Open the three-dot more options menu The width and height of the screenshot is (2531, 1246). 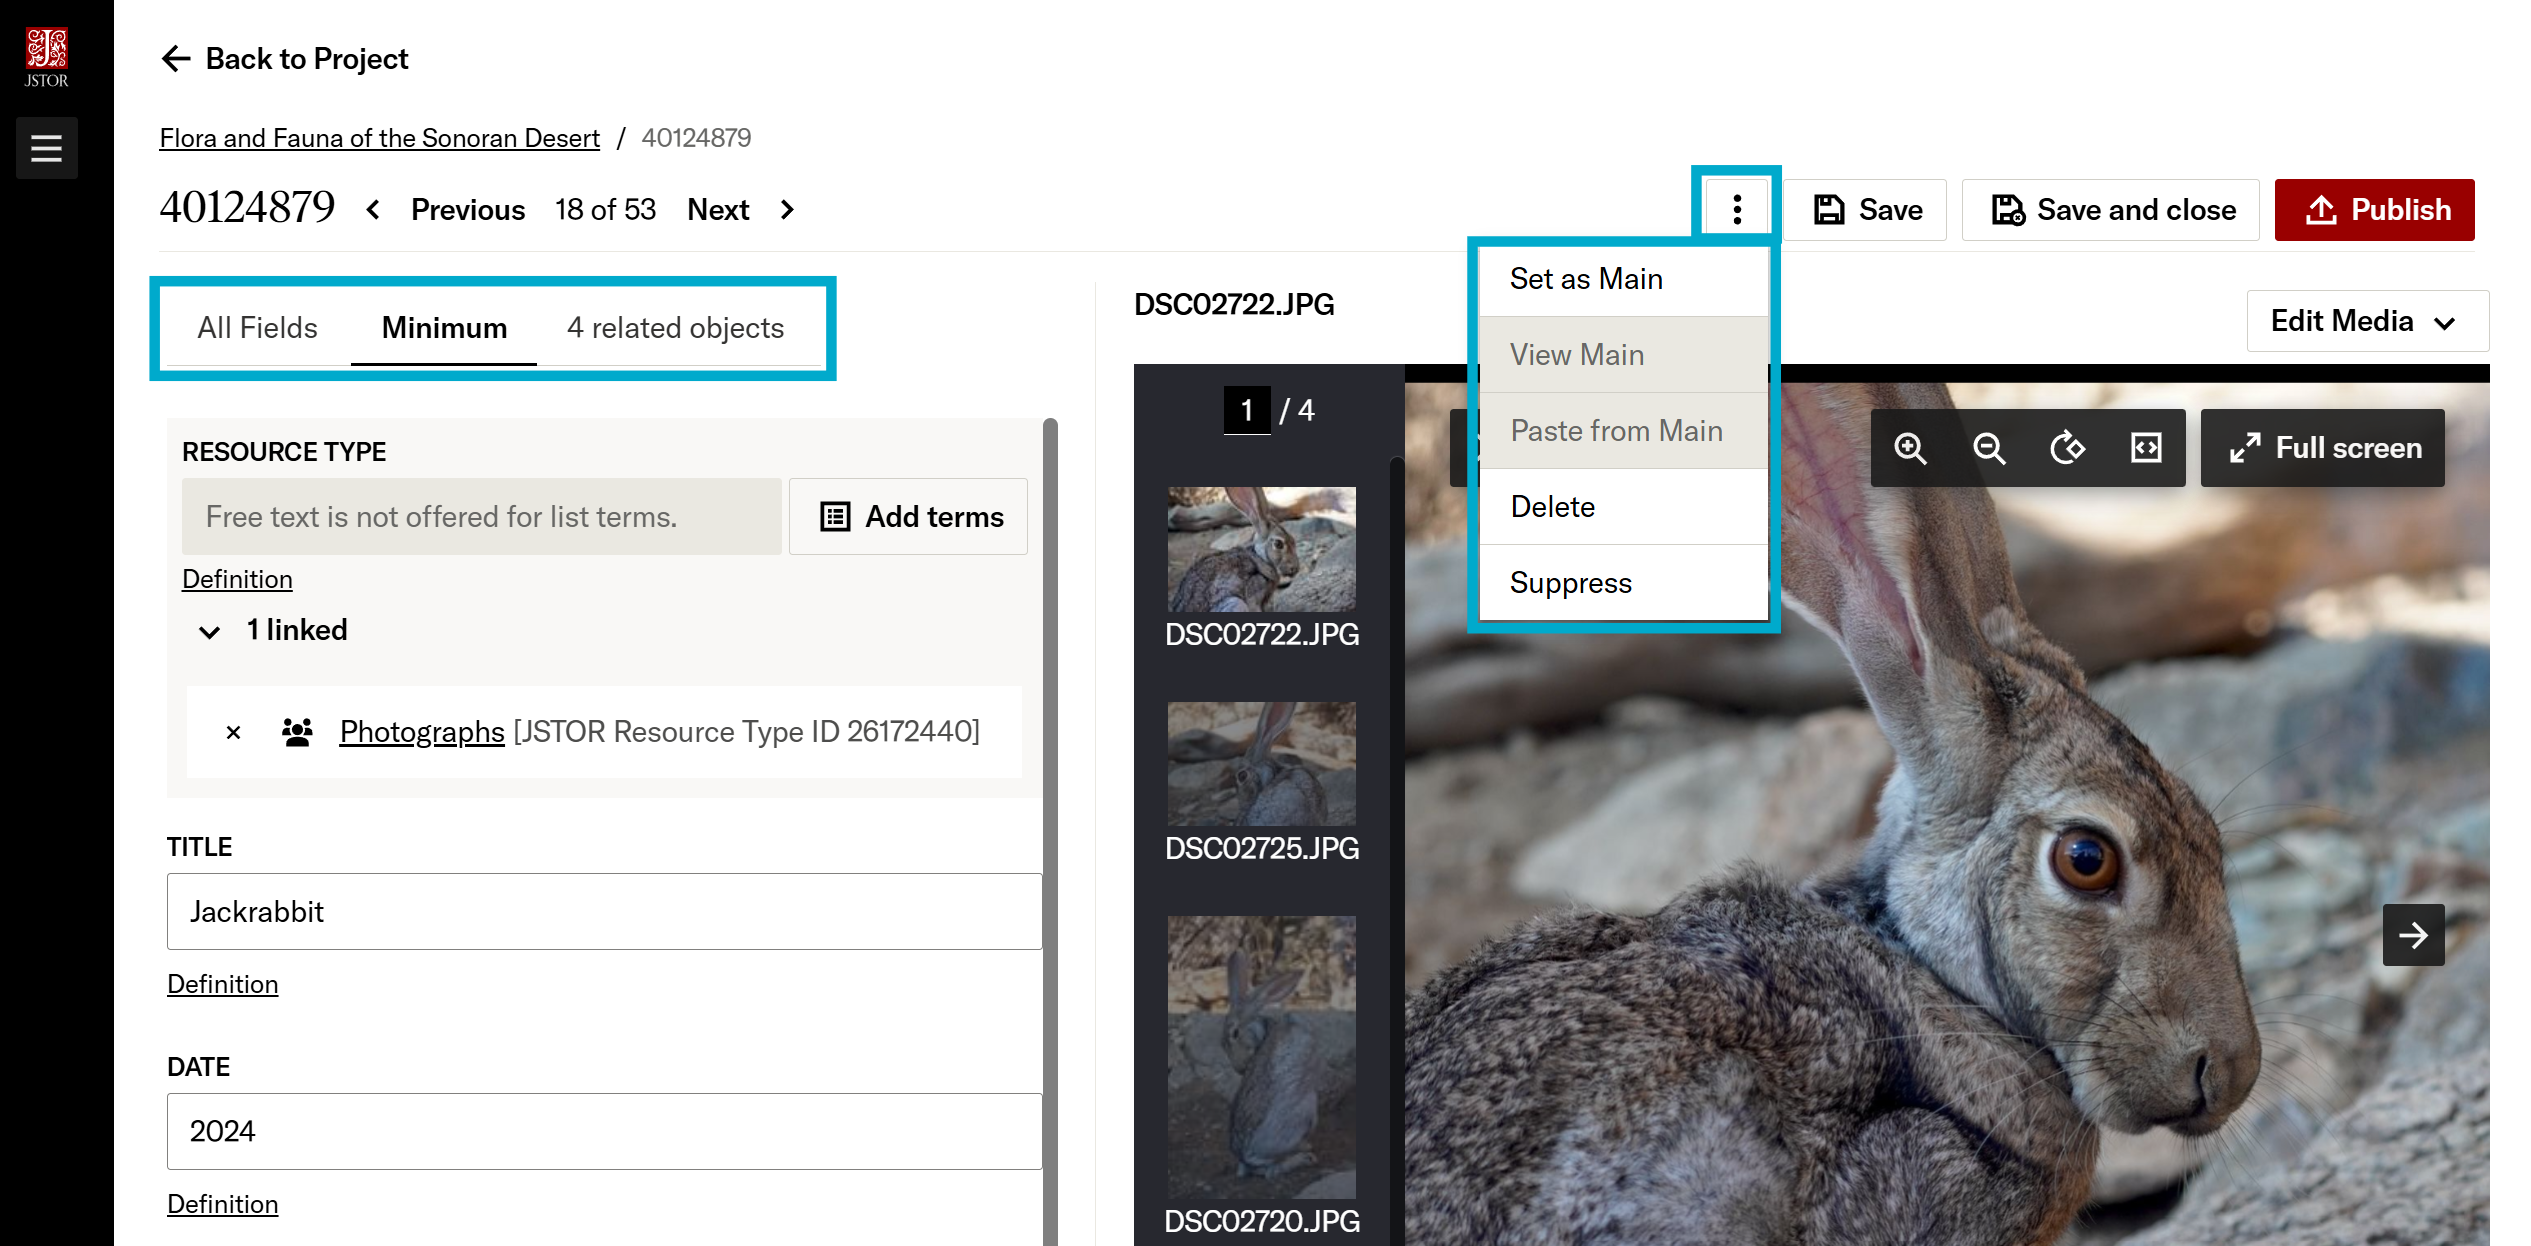point(1737,210)
